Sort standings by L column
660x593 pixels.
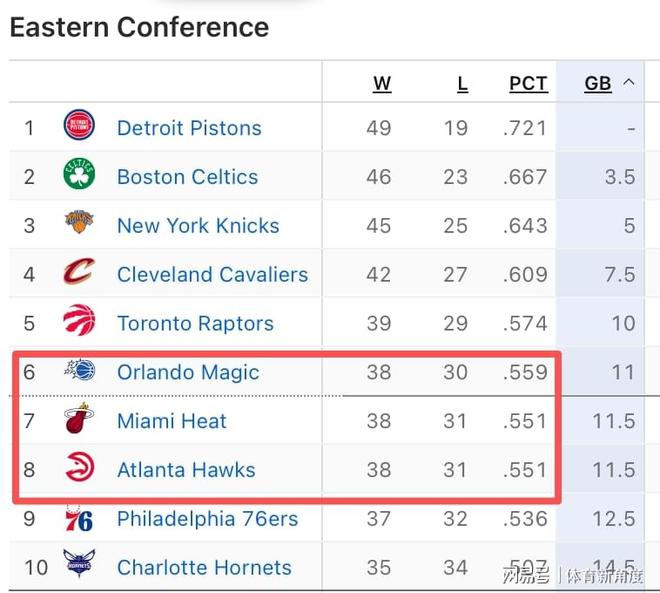click(462, 84)
